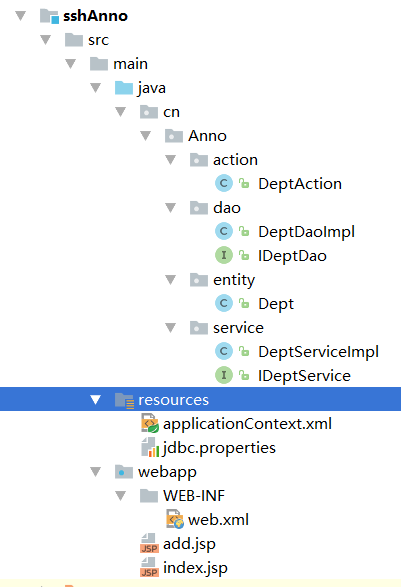Click the class icon beside DeptAction

[224, 183]
